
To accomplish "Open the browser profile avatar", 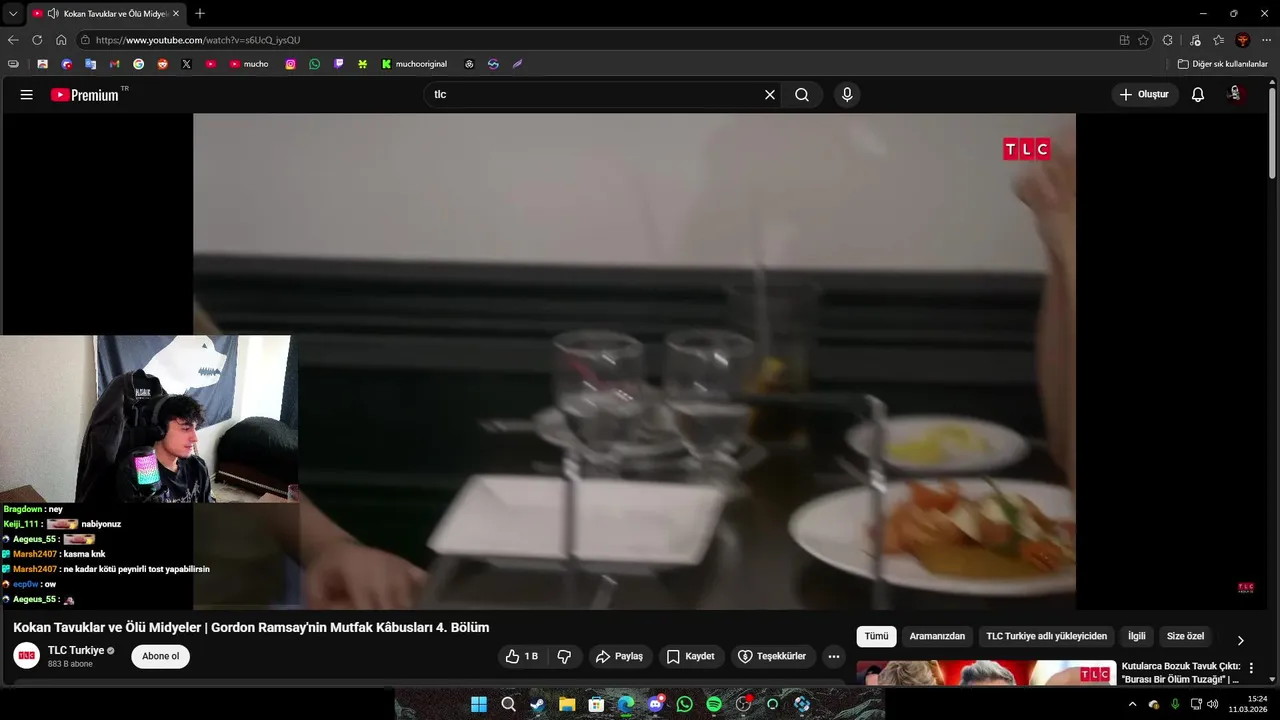I will [x=1242, y=40].
